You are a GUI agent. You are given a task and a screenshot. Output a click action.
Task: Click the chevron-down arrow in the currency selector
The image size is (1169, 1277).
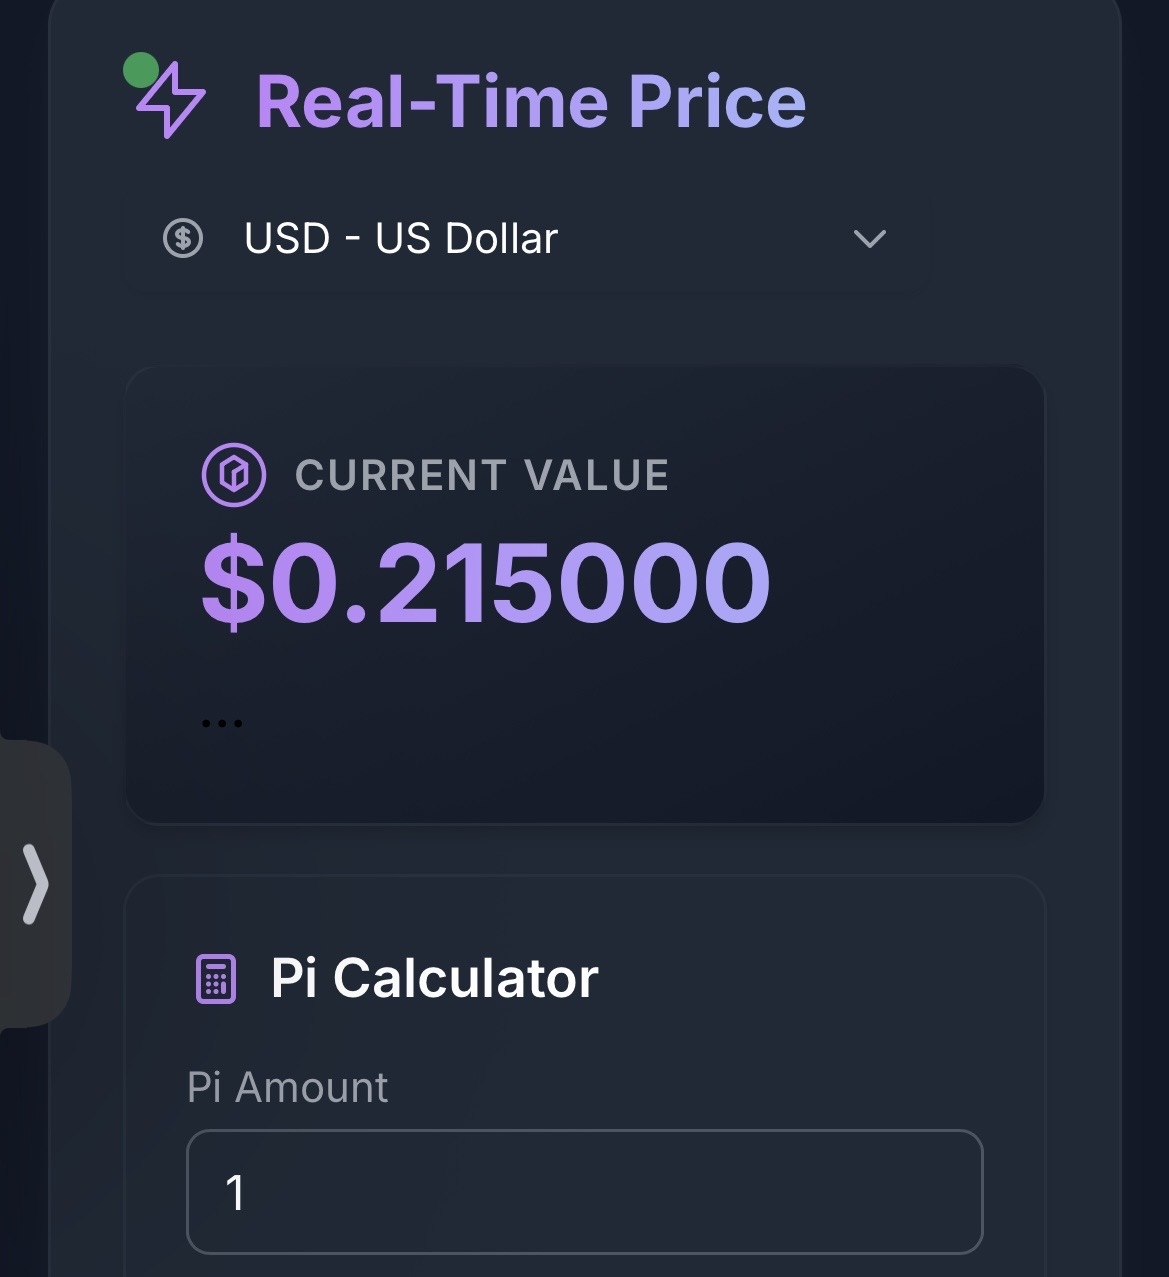pos(870,238)
